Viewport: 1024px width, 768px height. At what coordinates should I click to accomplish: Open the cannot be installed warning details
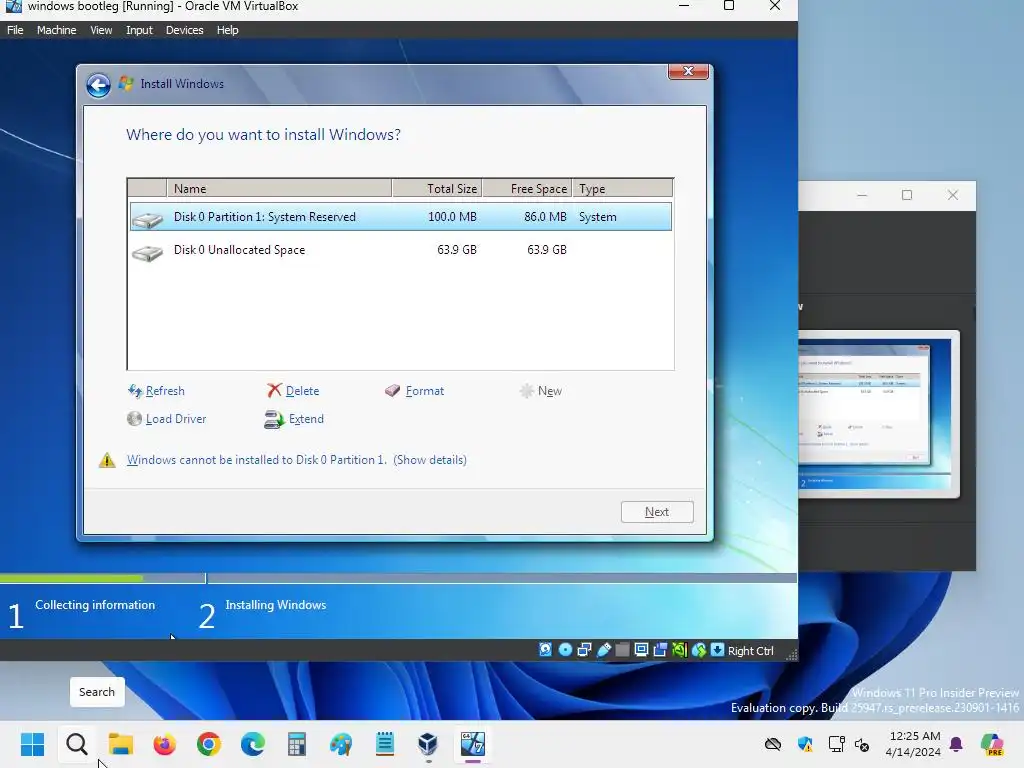coord(430,460)
